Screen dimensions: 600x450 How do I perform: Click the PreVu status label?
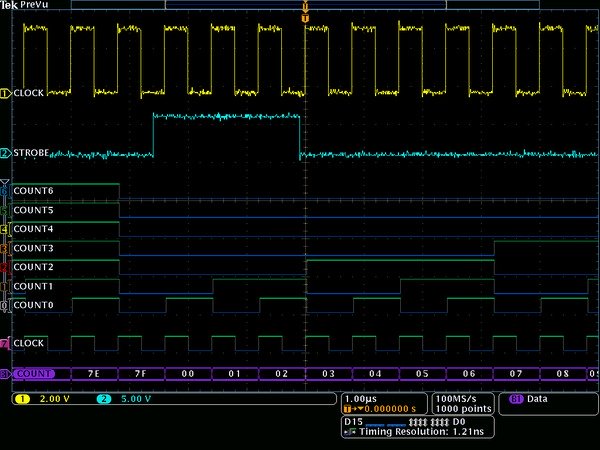(x=35, y=5)
